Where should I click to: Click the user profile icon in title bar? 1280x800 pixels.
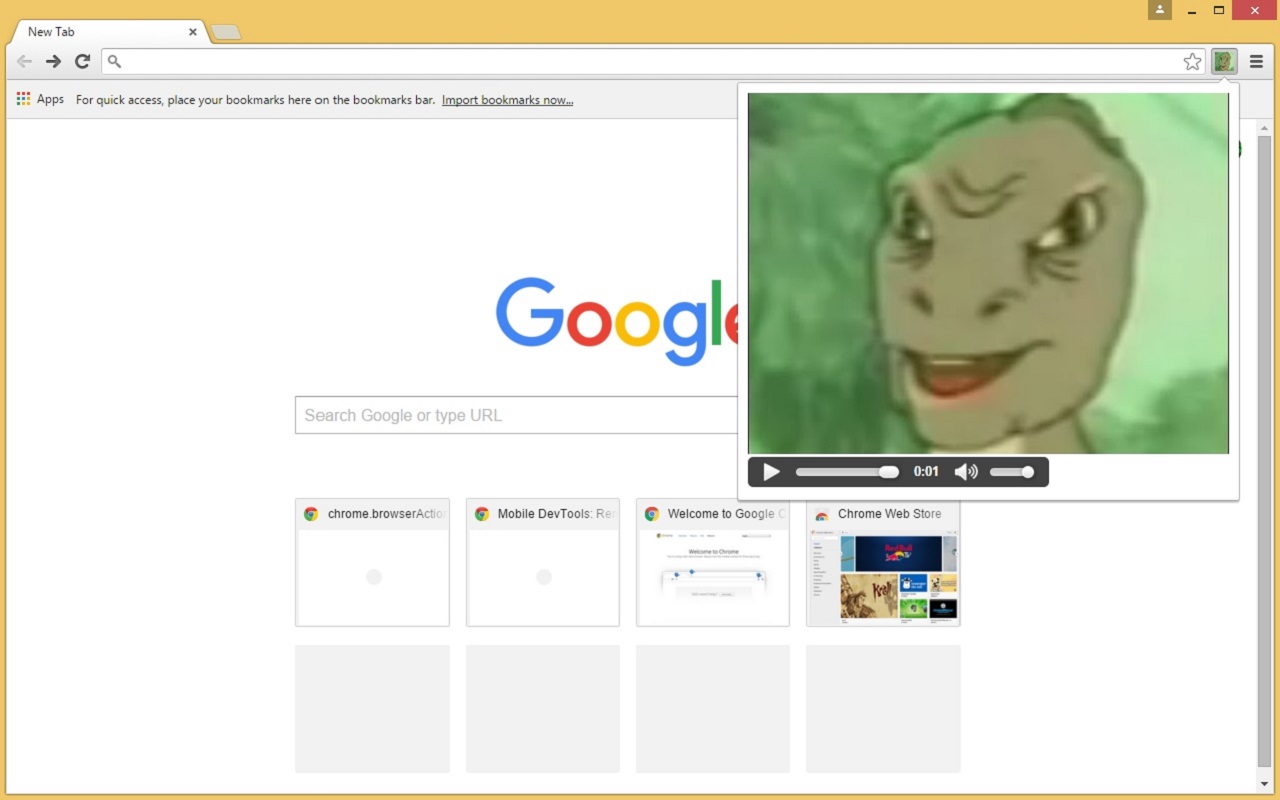(x=1160, y=10)
